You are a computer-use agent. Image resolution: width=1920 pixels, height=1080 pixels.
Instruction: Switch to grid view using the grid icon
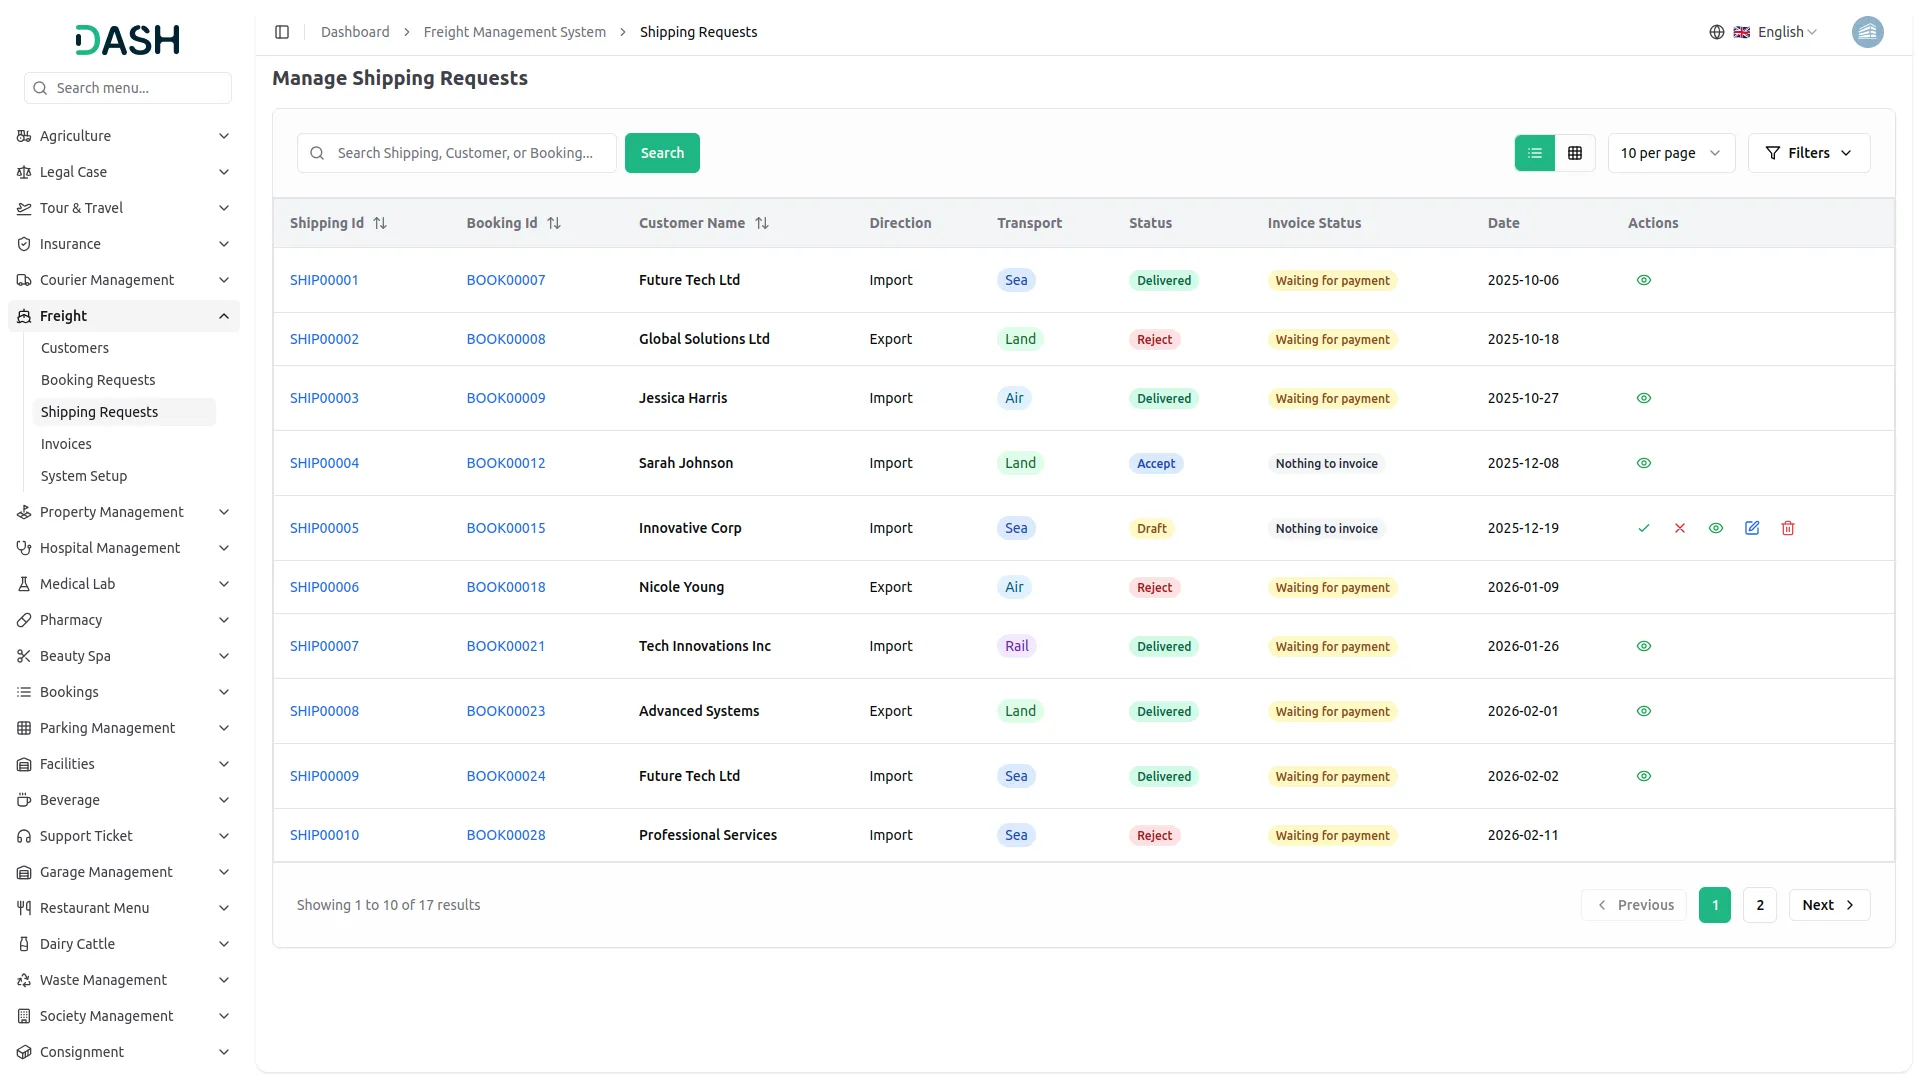click(1575, 152)
